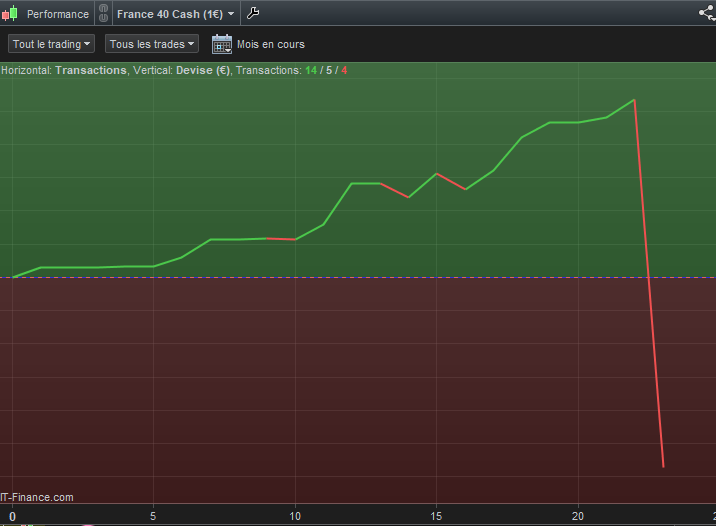The width and height of the screenshot is (716, 526).
Task: Click the equity curve peak at transaction 22
Action: [x=634, y=100]
